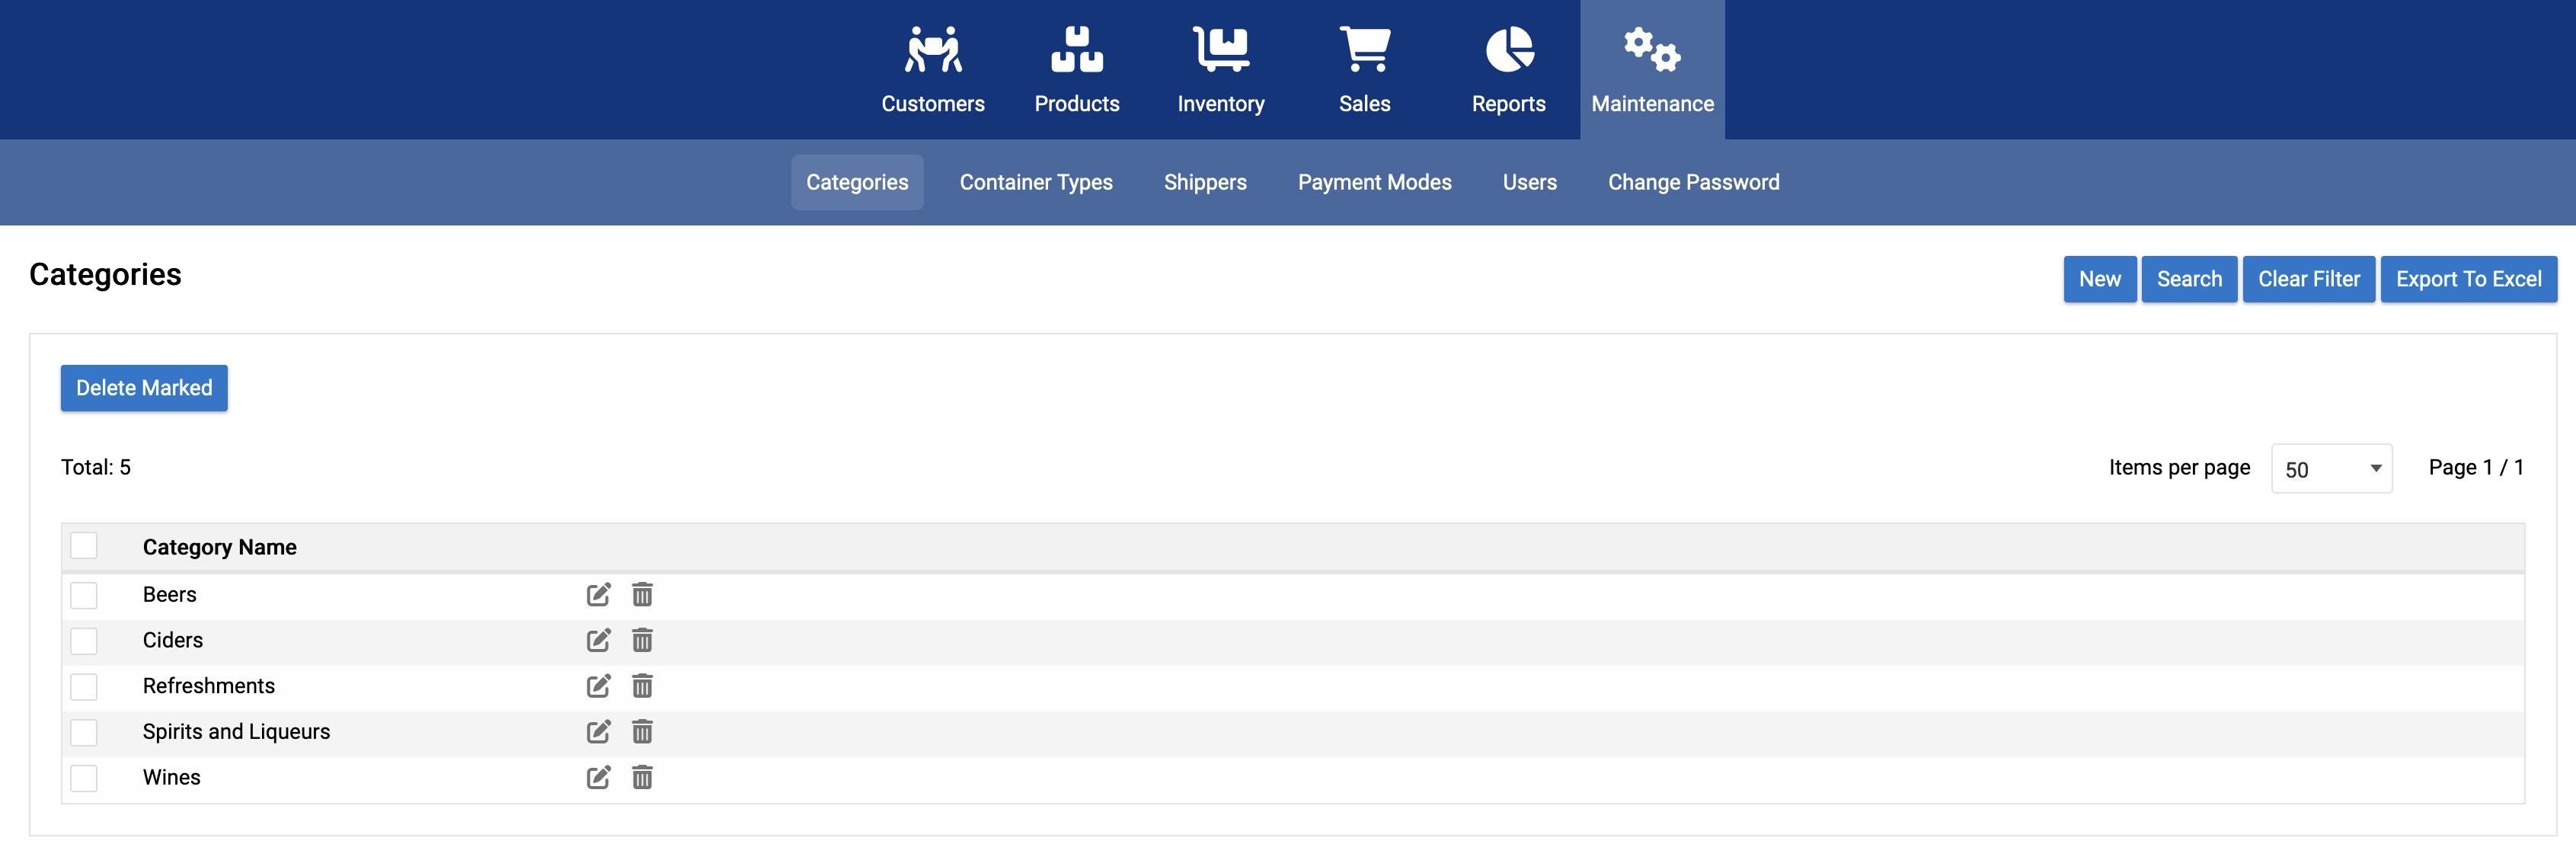Screen dimensions: 2576x844
Task: Mark the Refreshments row checkbox
Action: (x=84, y=687)
